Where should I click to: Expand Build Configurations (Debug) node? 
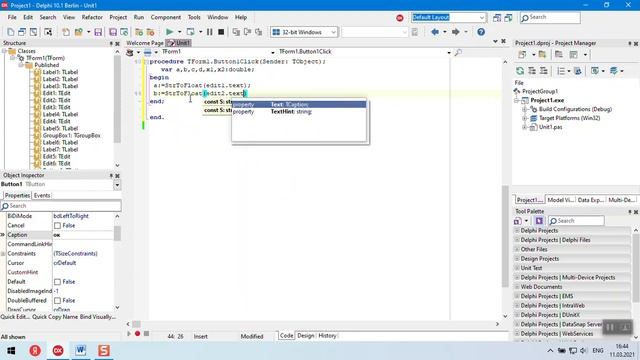tap(524, 109)
